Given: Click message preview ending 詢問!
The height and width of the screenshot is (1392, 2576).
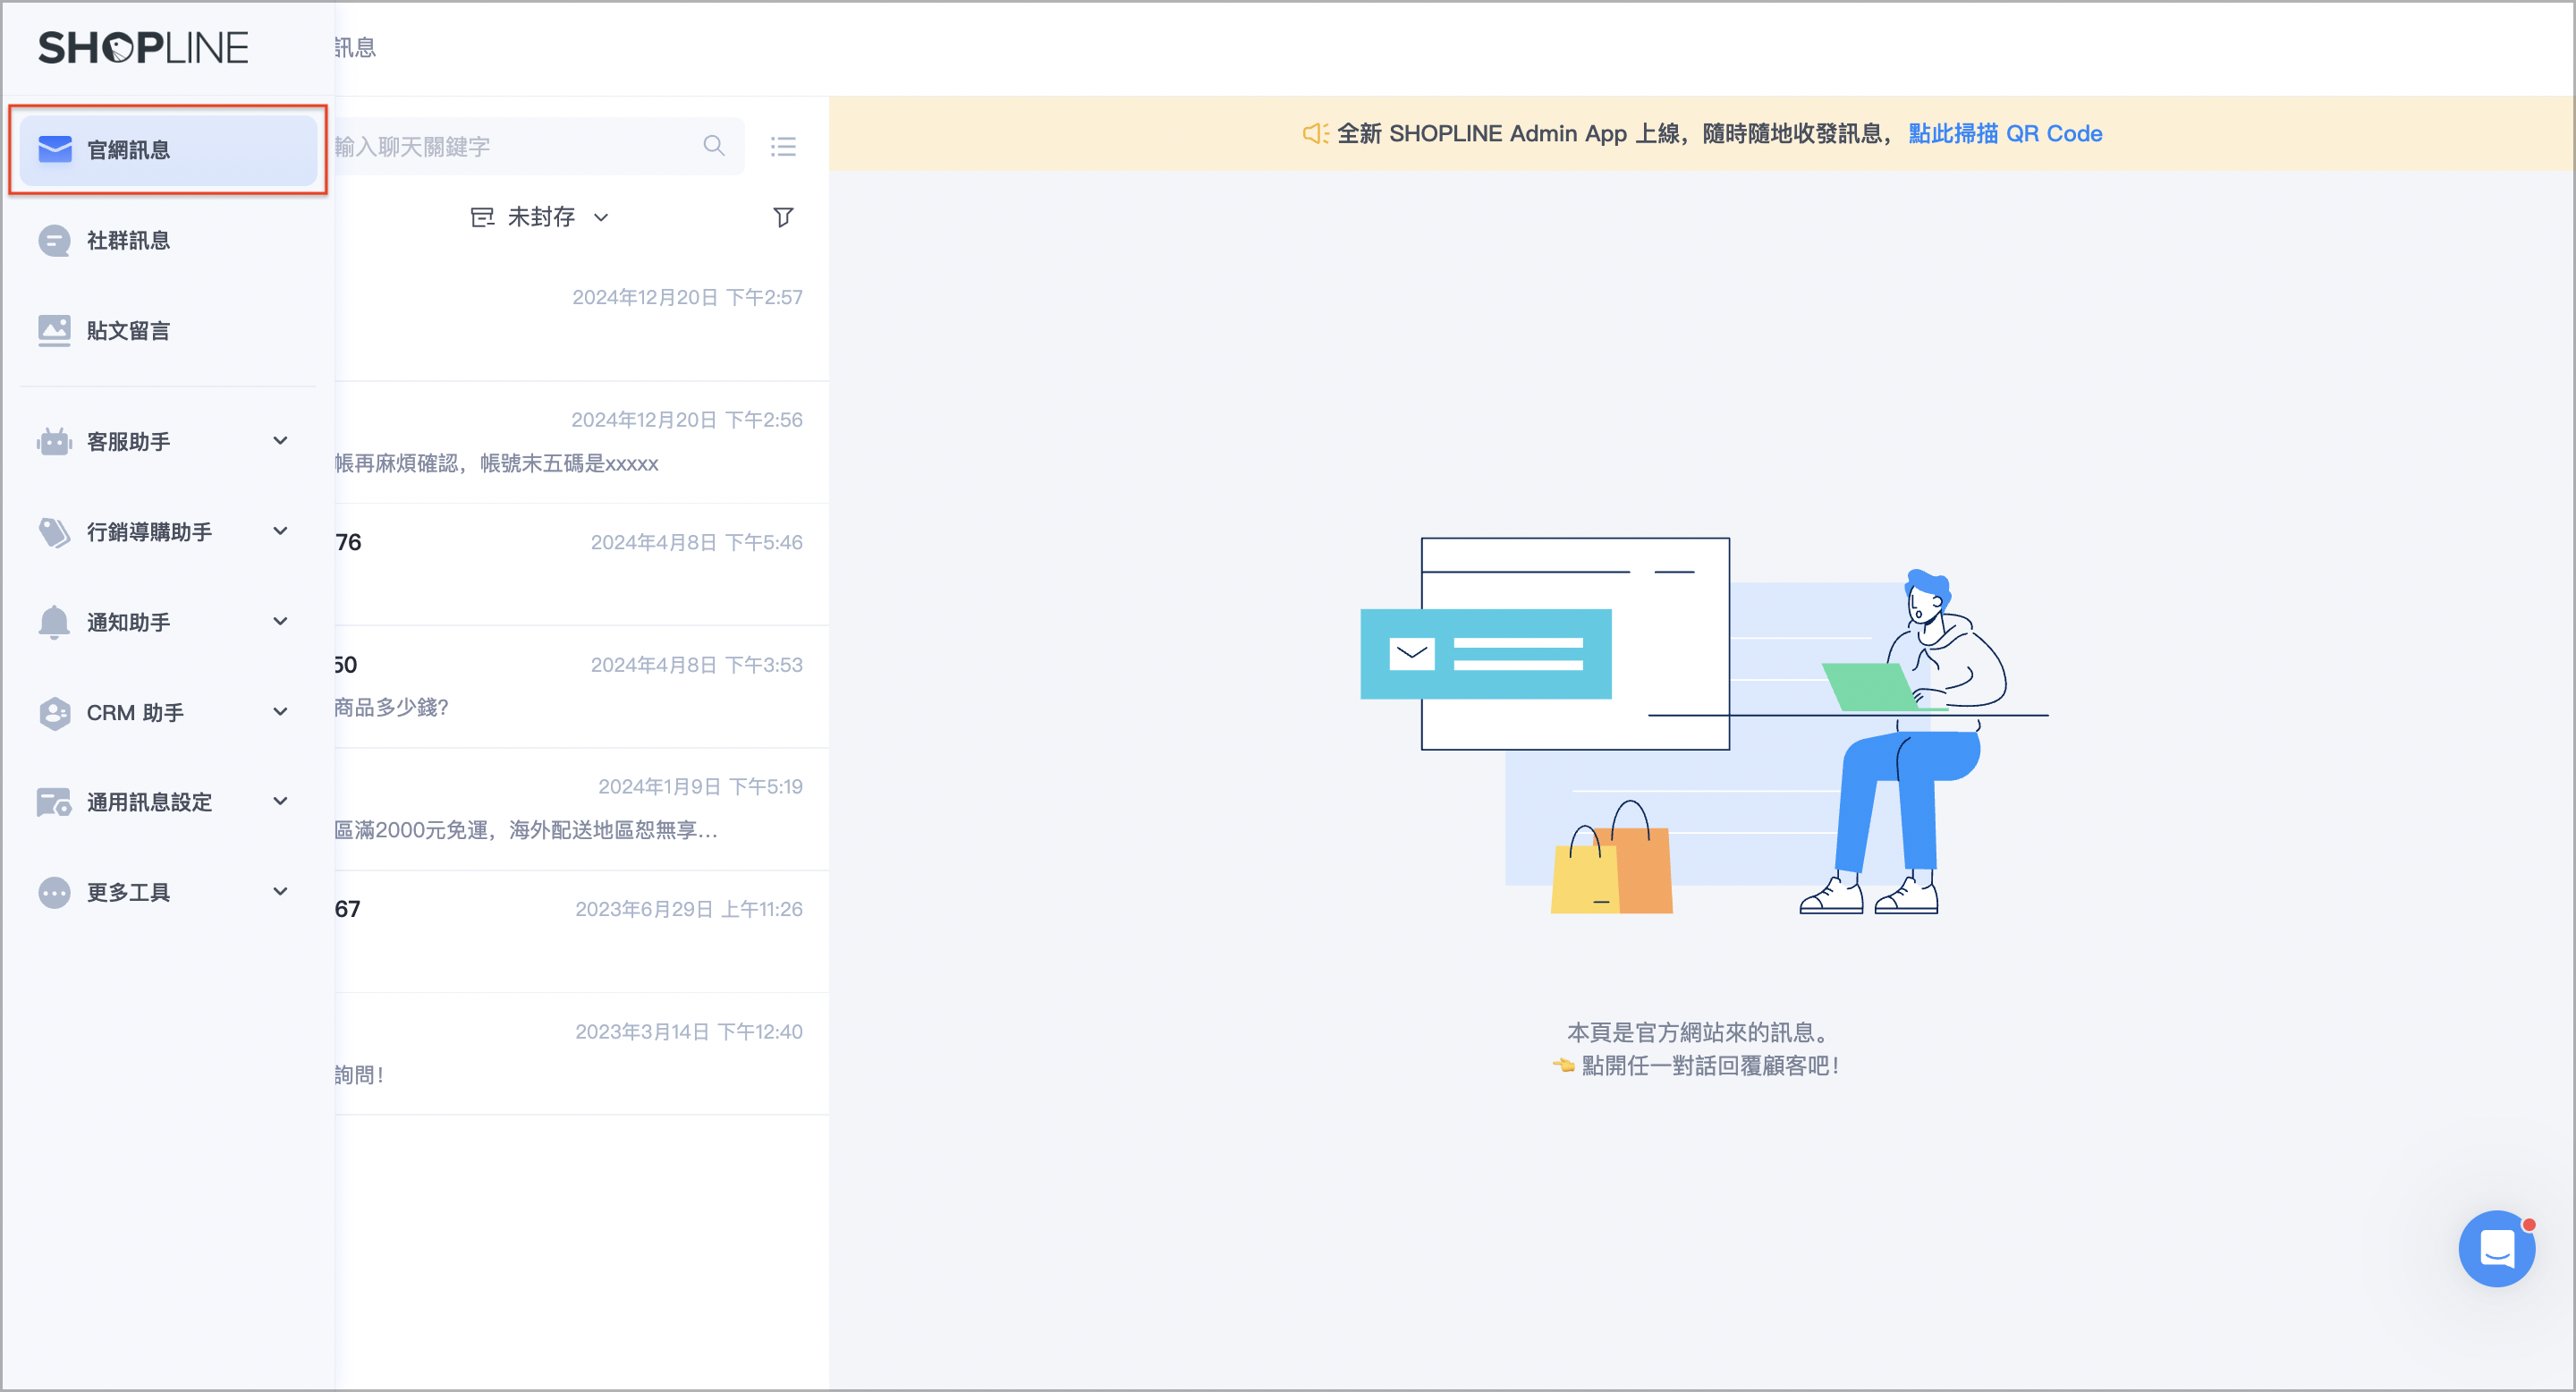Looking at the screenshot, I should coord(360,1075).
